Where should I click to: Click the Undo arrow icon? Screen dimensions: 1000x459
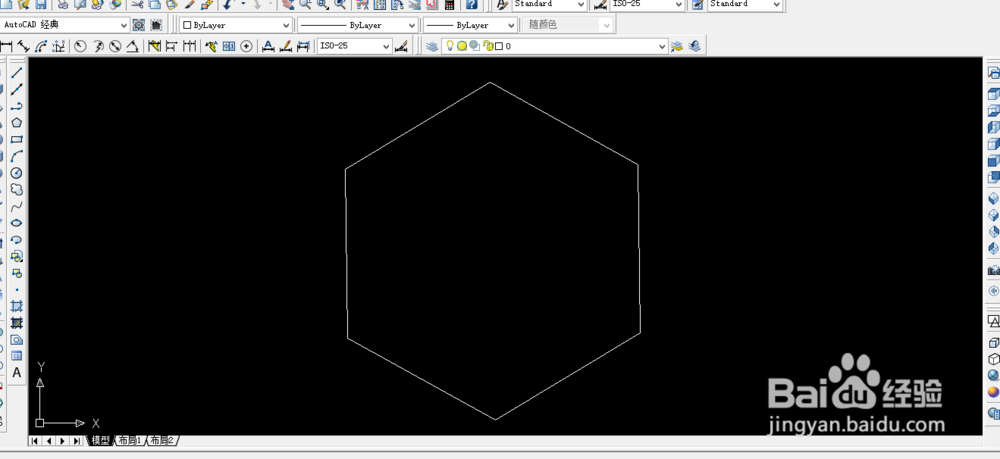click(x=229, y=4)
